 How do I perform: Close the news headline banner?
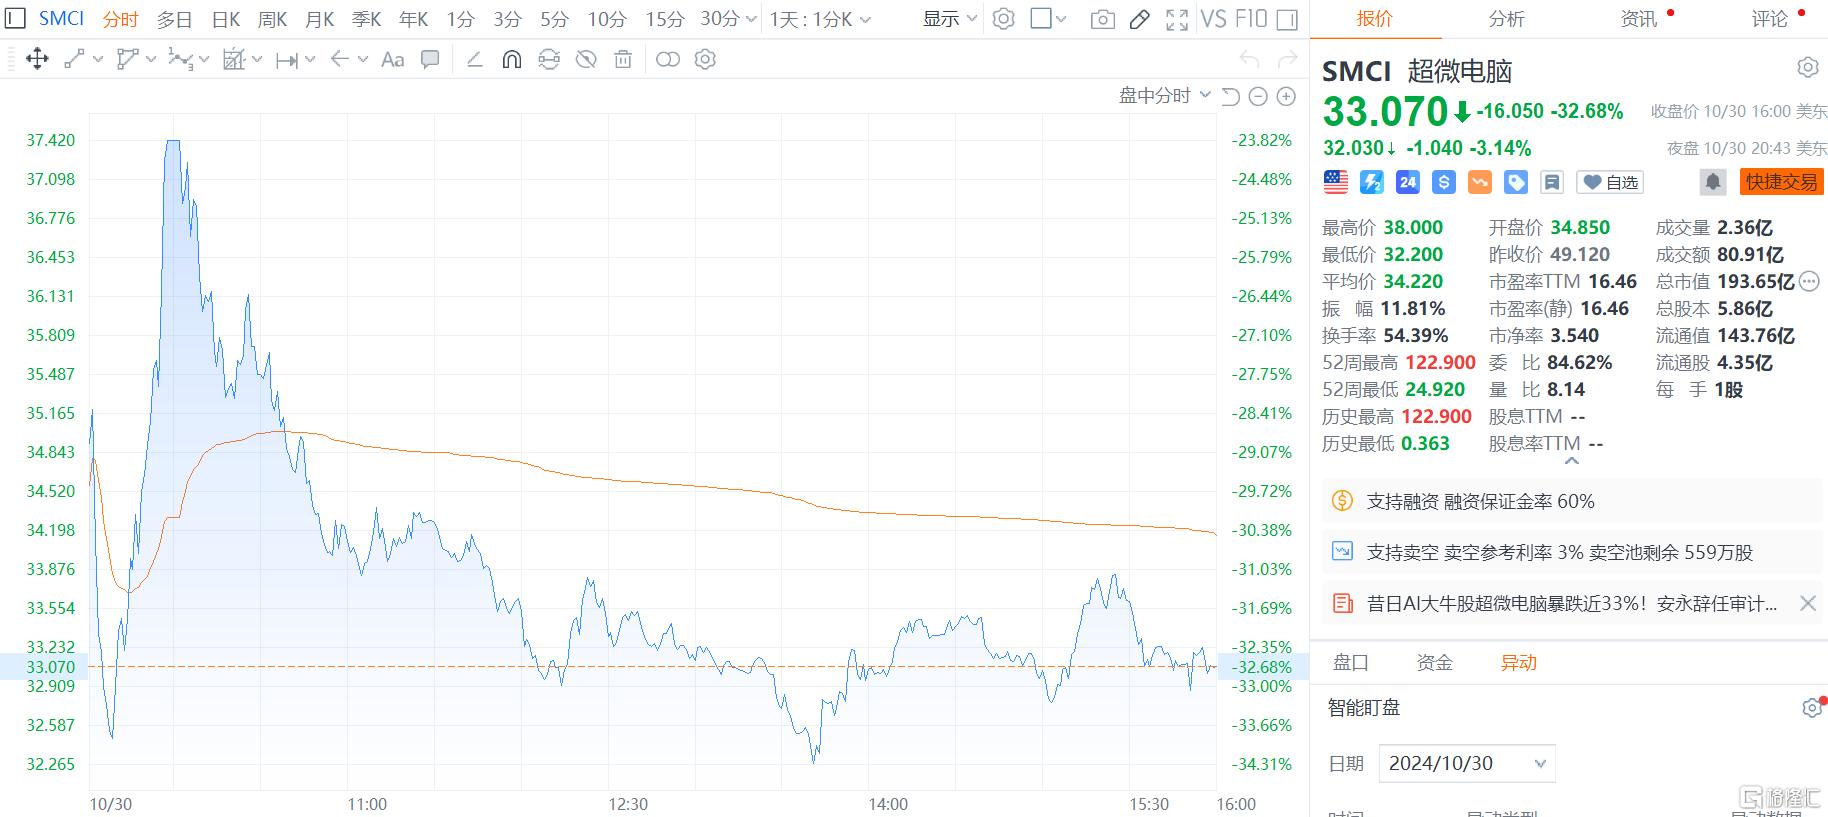(x=1807, y=603)
